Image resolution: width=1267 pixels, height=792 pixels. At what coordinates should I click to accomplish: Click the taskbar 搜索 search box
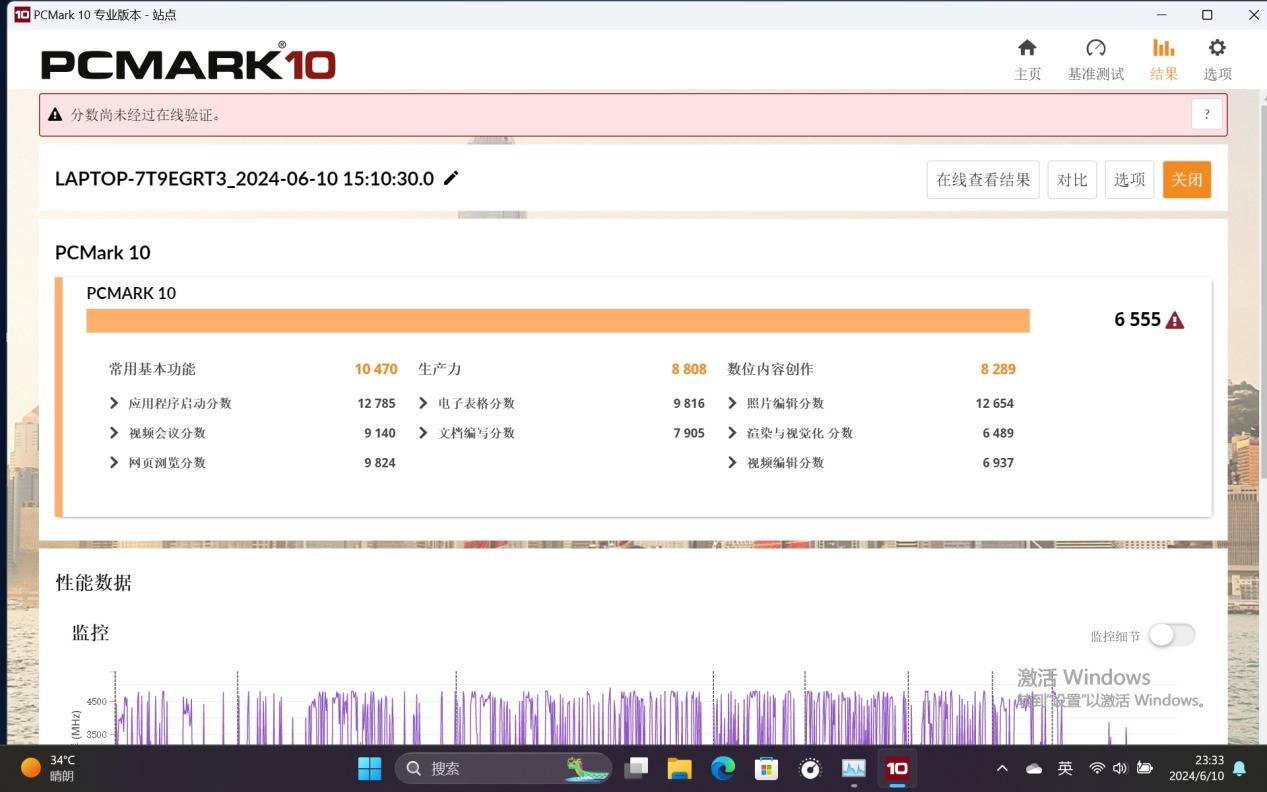pyautogui.click(x=503, y=768)
